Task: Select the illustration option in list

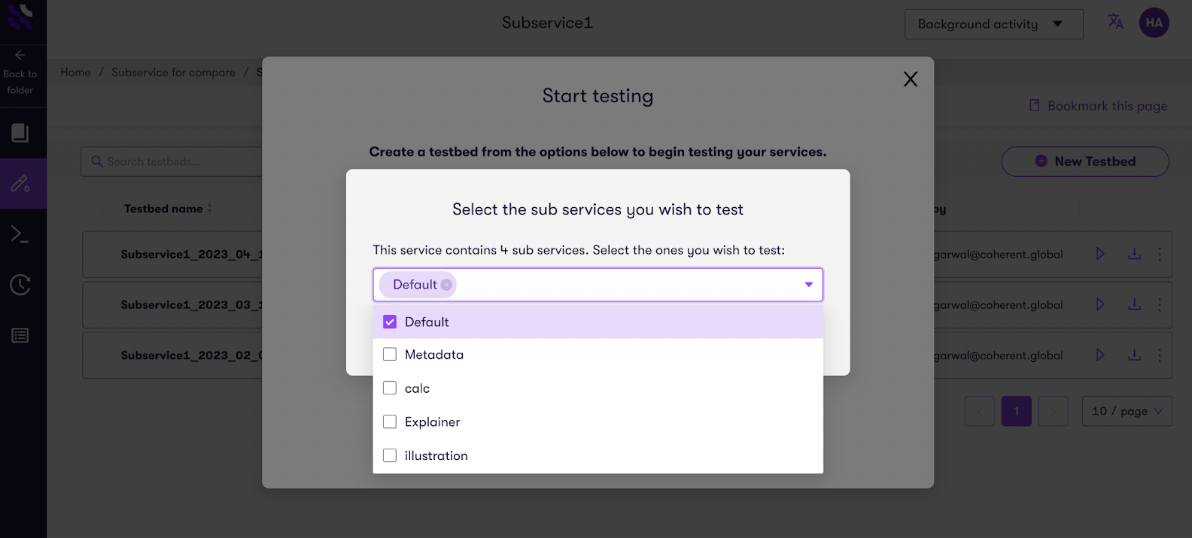Action: click(x=436, y=456)
